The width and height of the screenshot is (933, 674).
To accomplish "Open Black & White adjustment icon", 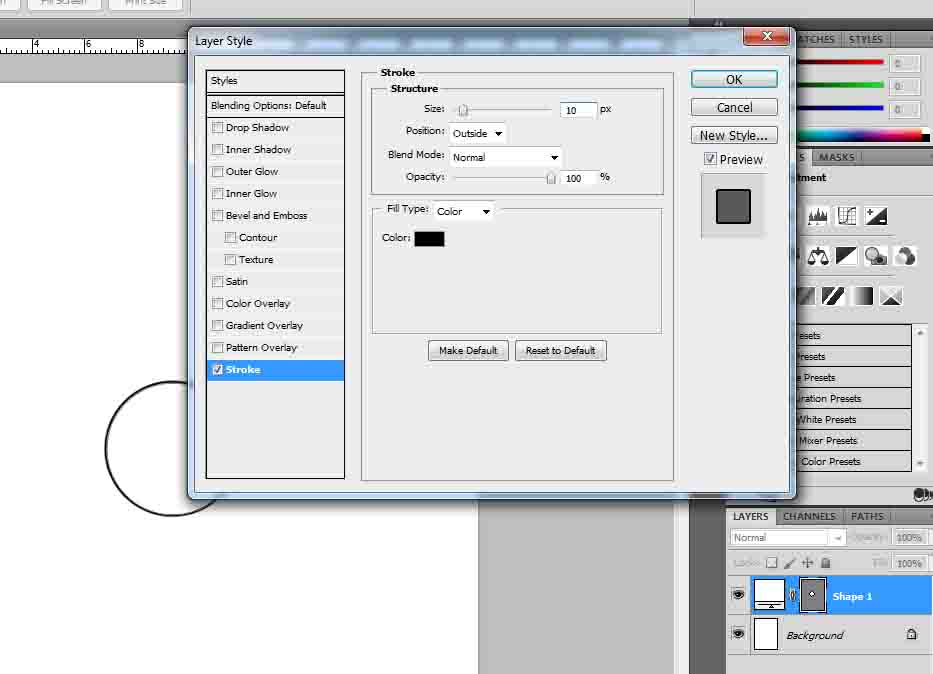I will tap(846, 256).
